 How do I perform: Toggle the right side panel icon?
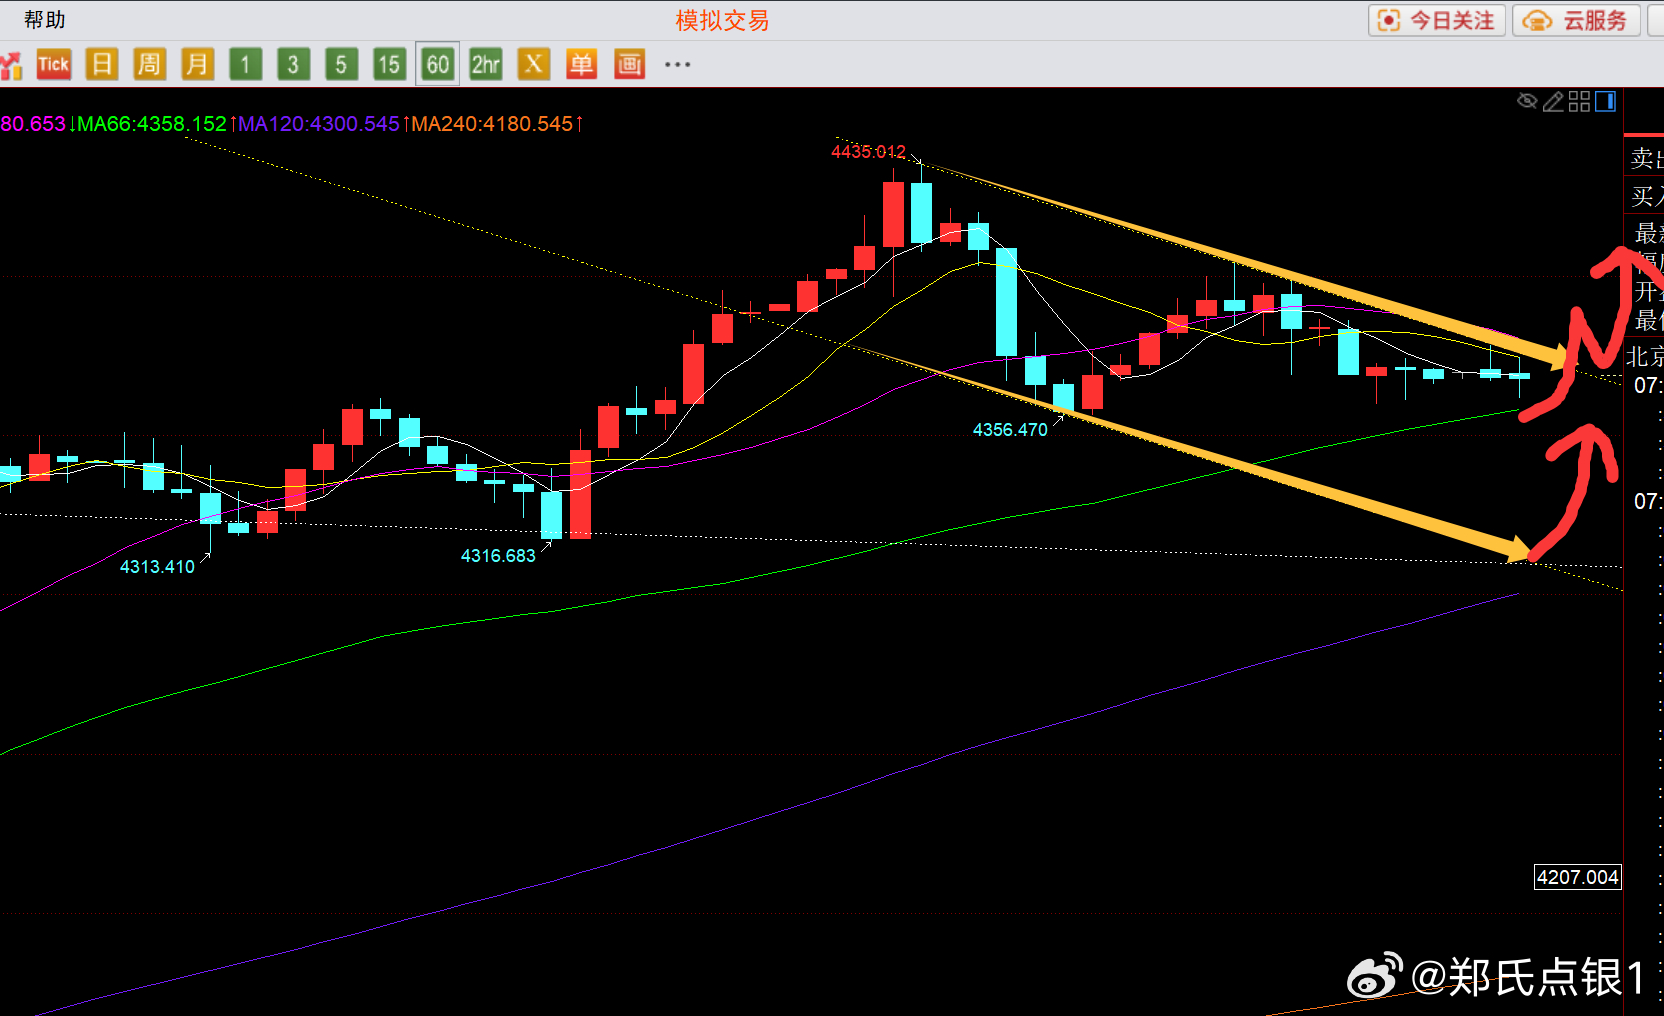tap(1605, 101)
